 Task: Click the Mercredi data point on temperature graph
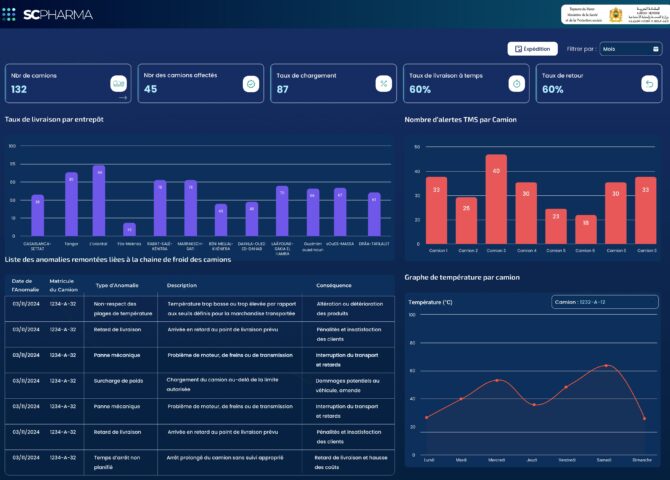click(497, 380)
